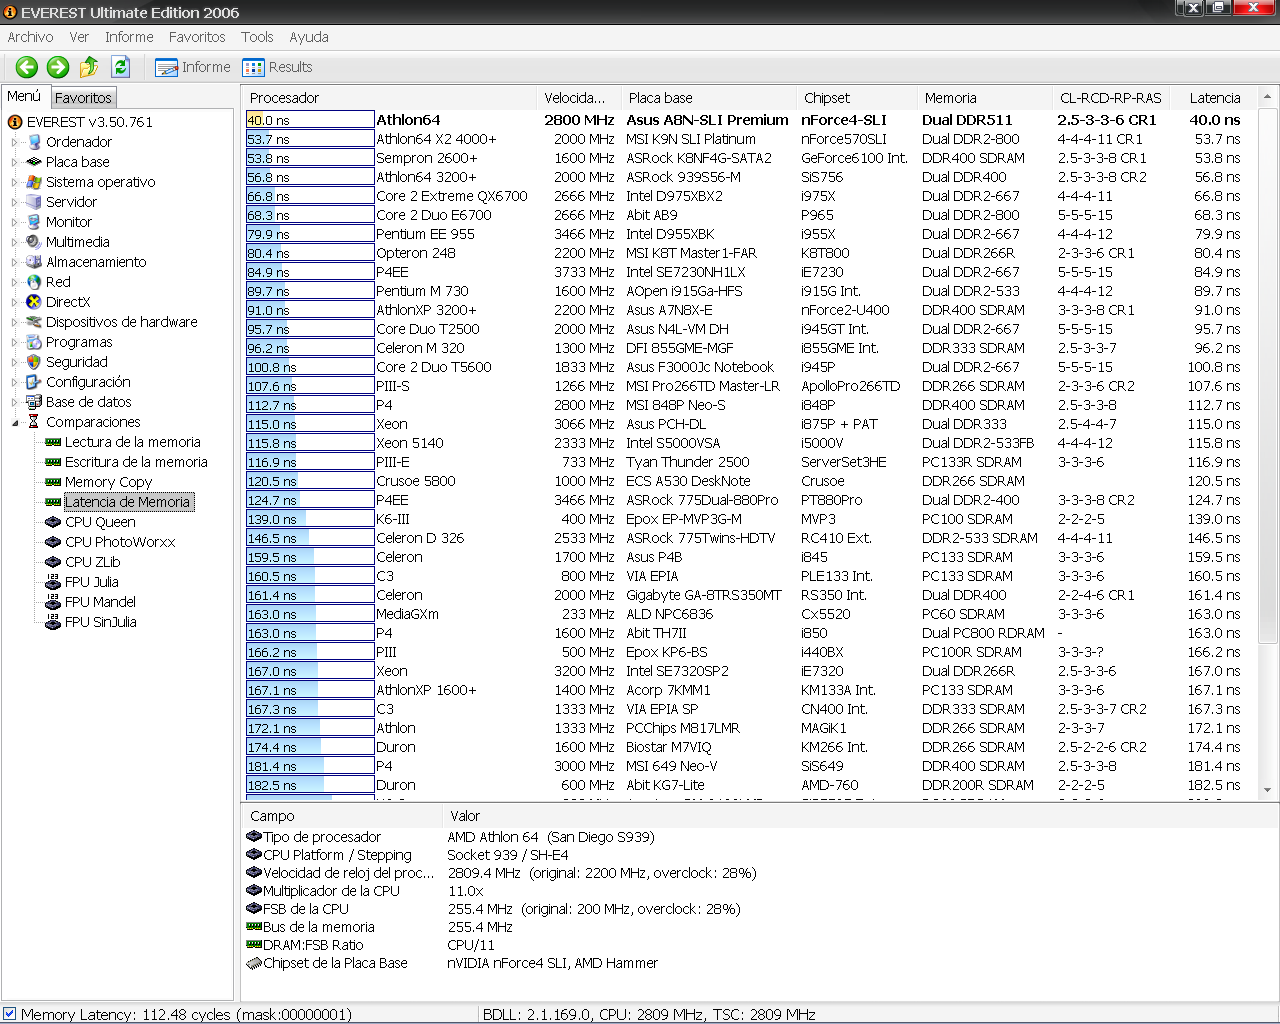Open the Tools menu
The image size is (1280, 1024).
[257, 37]
